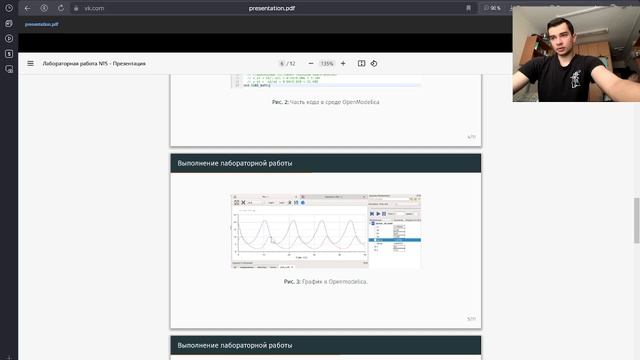Reload the current page
The width and height of the screenshot is (640, 360).
[x=60, y=8]
